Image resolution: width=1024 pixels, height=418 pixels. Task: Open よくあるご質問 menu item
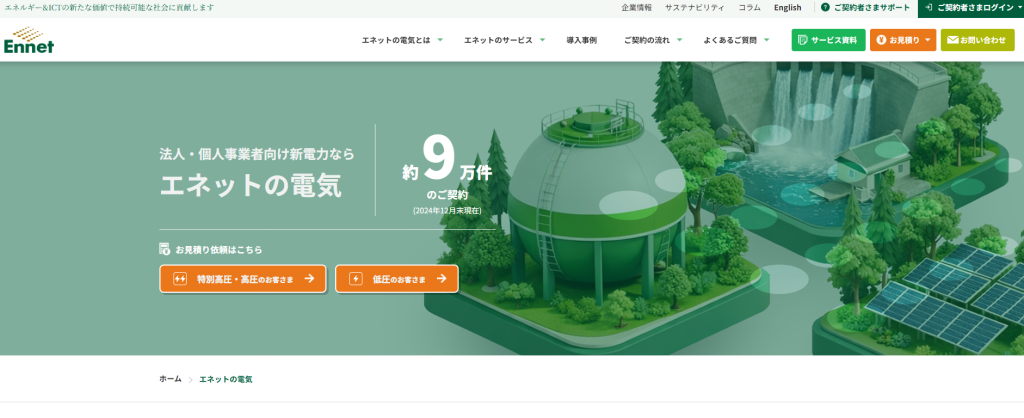point(730,40)
